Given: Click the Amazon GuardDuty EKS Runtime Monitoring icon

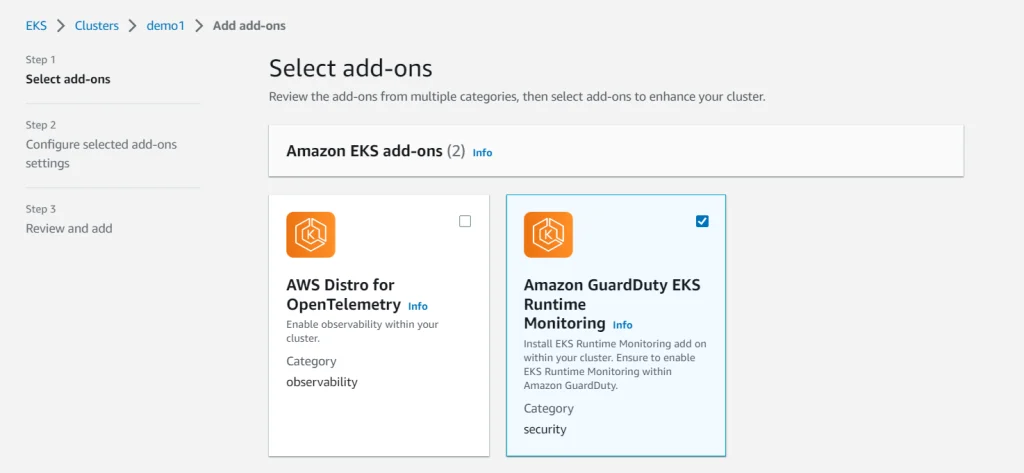Looking at the screenshot, I should tap(548, 235).
